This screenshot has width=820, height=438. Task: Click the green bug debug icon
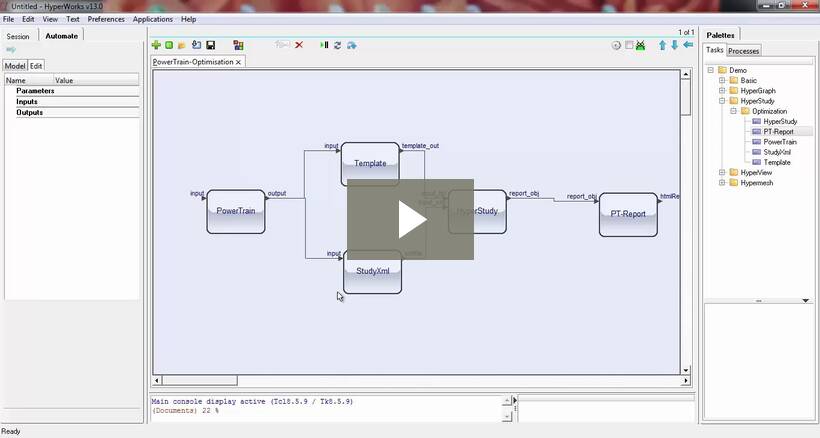[x=641, y=45]
